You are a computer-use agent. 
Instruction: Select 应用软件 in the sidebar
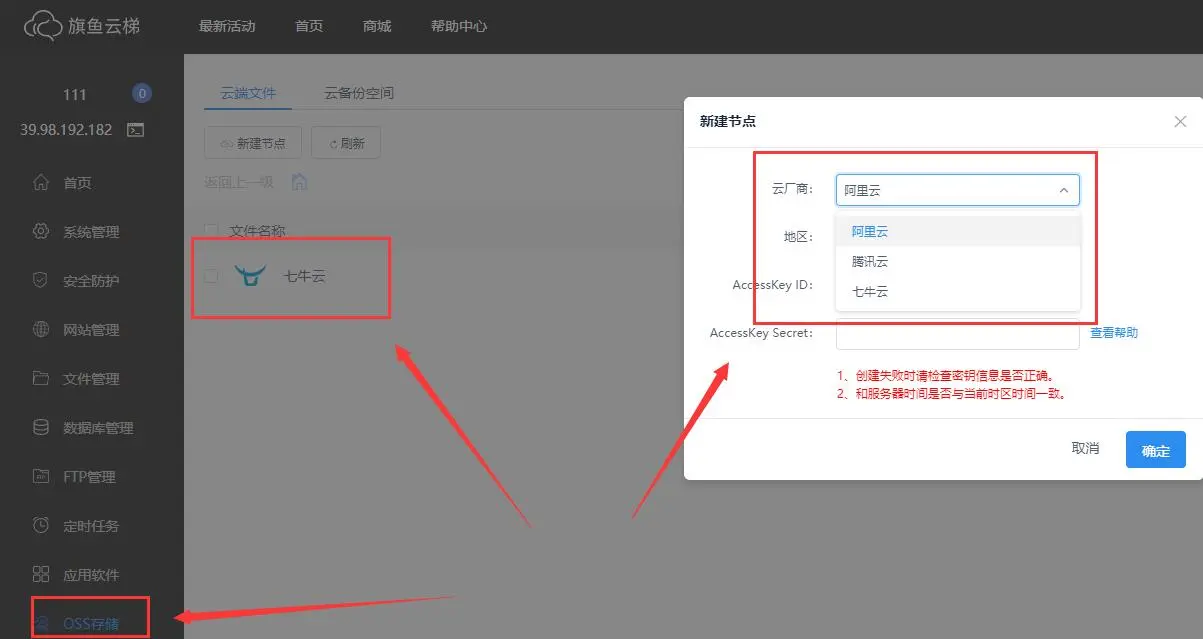pyautogui.click(x=91, y=575)
